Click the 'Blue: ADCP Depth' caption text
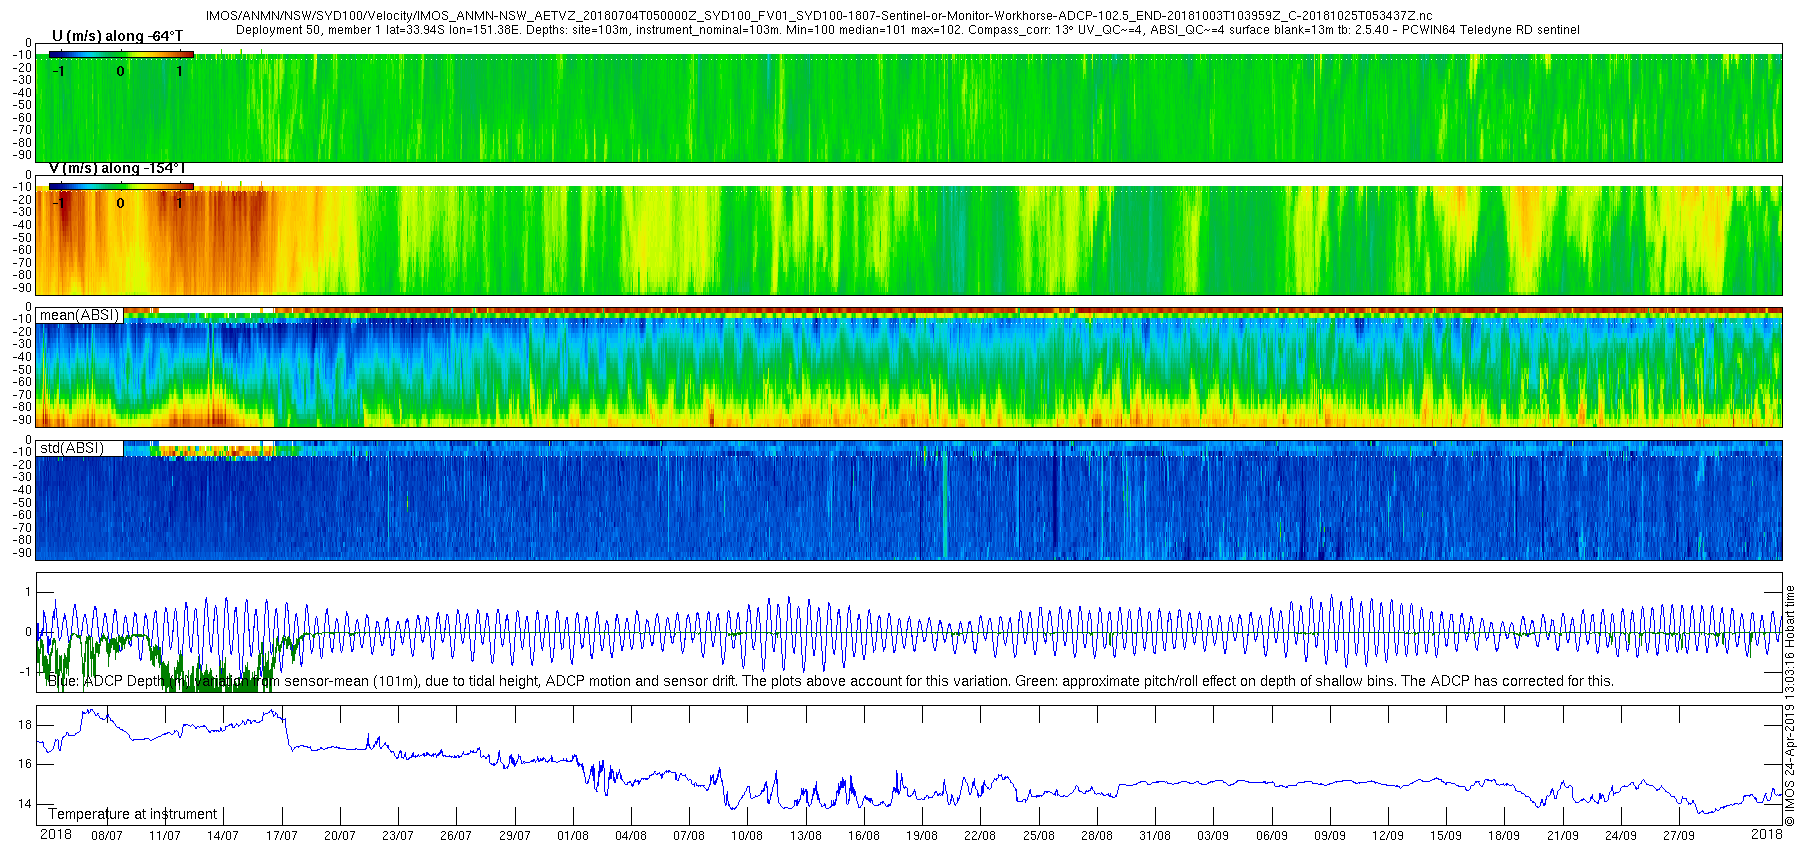 pyautogui.click(x=830, y=681)
